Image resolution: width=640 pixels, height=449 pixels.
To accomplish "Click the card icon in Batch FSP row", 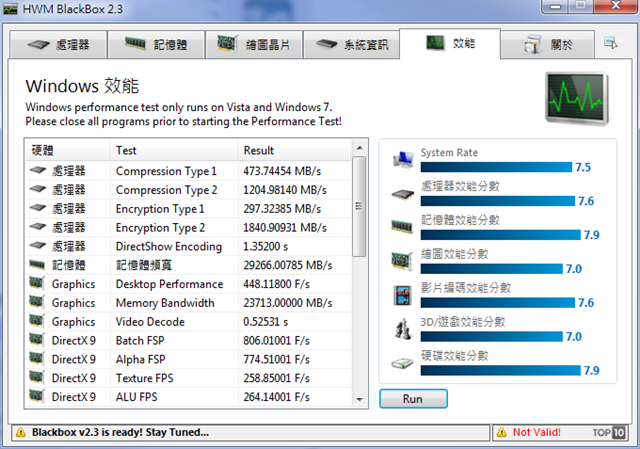I will (37, 339).
